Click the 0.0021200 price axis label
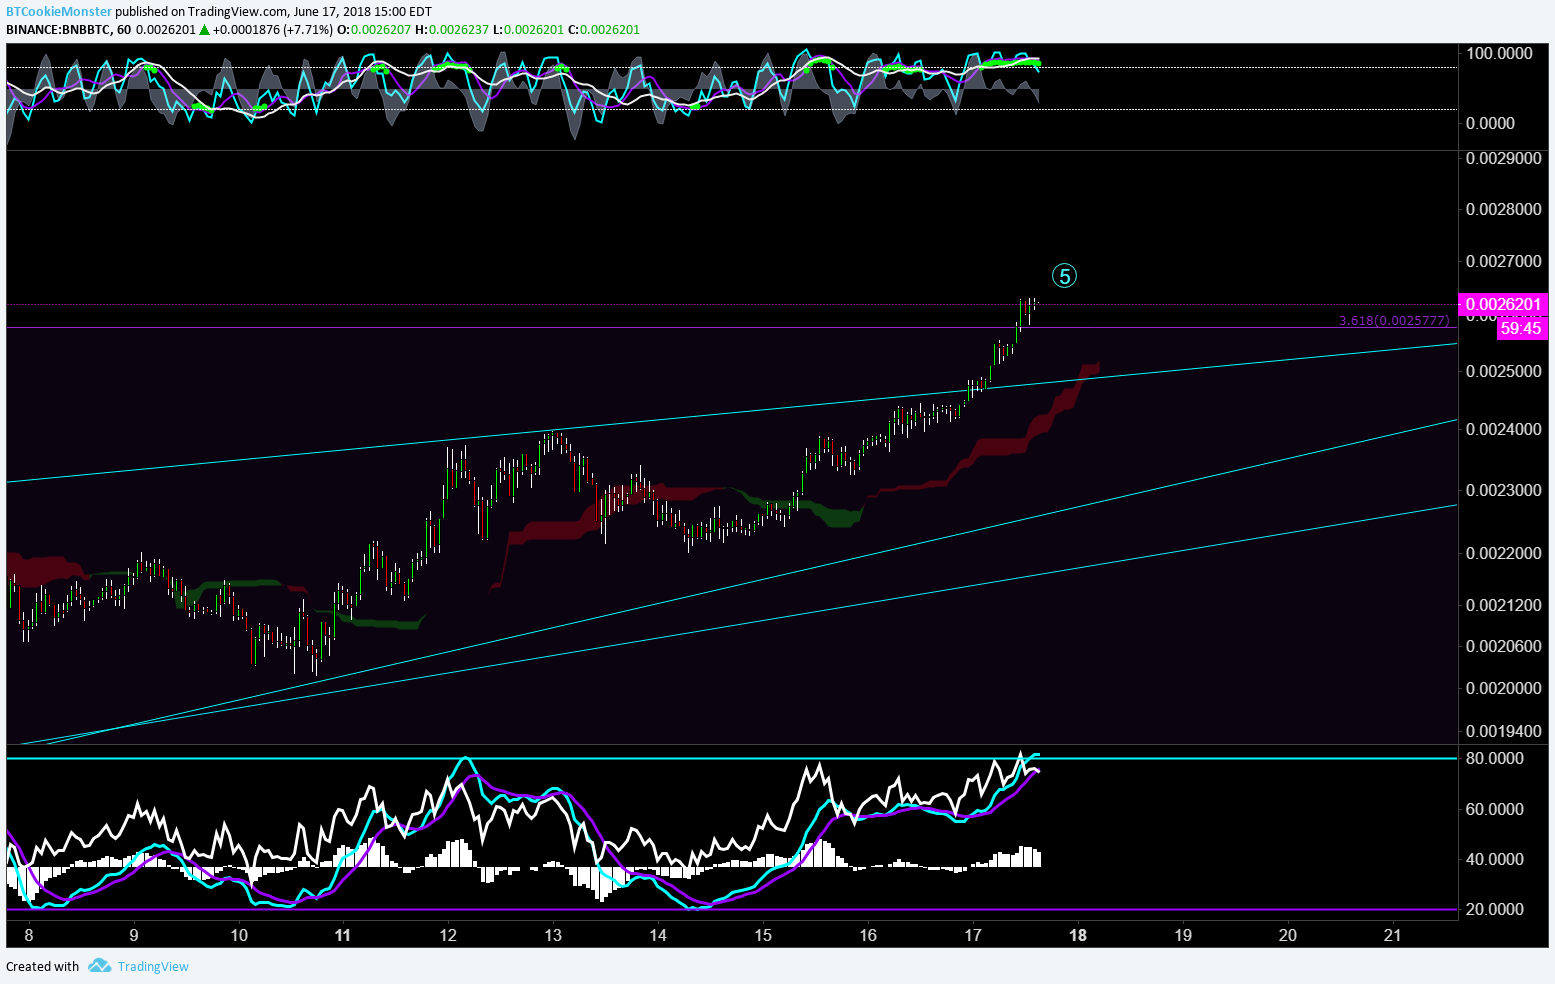1555x984 pixels. (x=1504, y=605)
